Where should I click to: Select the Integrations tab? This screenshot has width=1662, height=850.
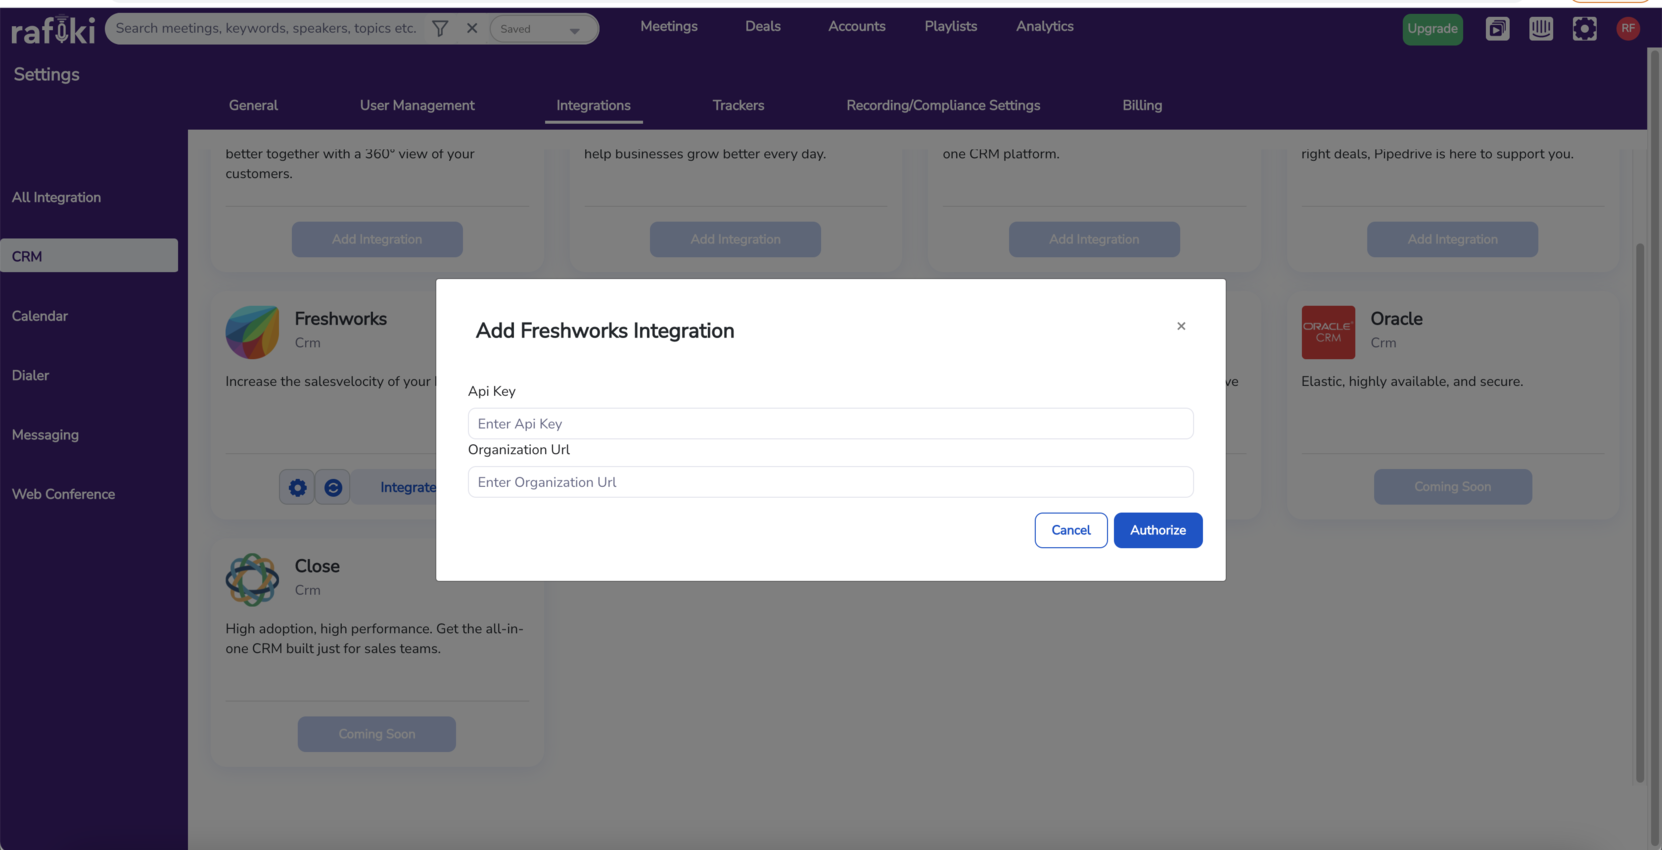[593, 105]
